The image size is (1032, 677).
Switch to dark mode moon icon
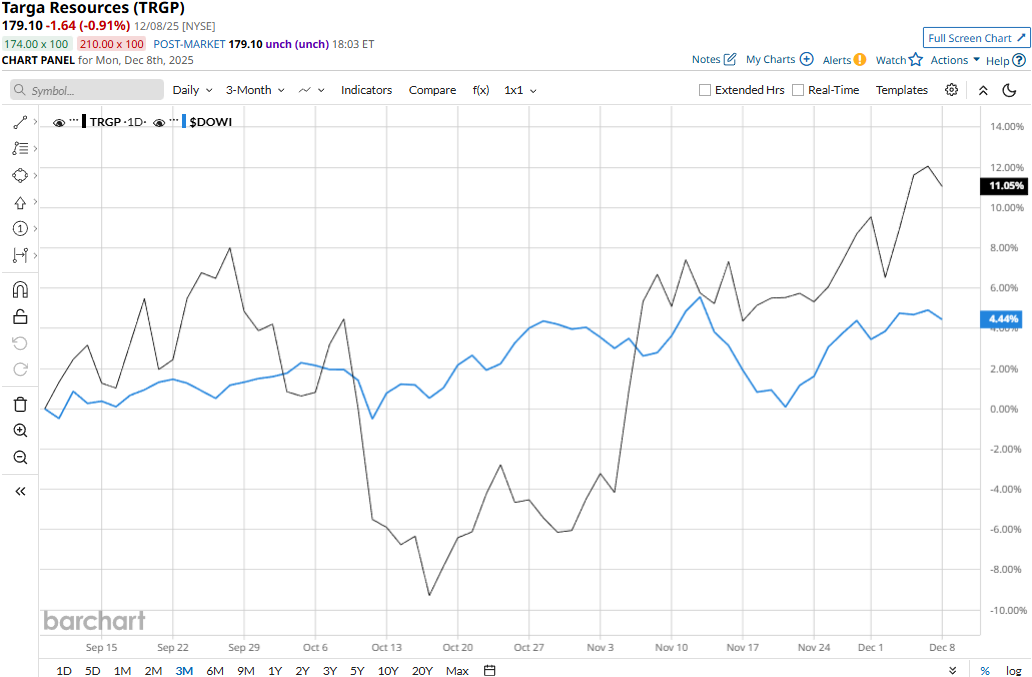pos(1010,90)
